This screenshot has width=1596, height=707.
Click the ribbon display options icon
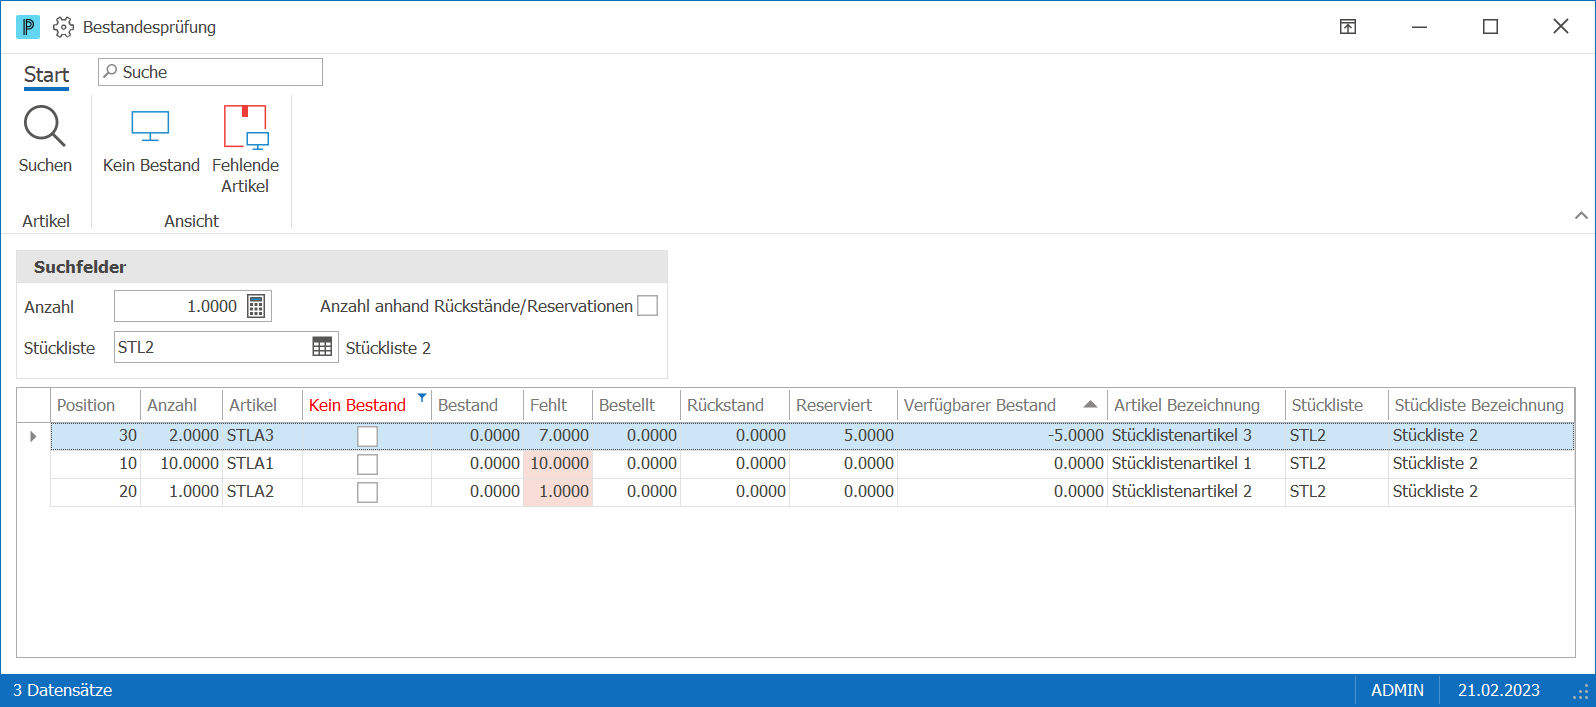point(1348,27)
